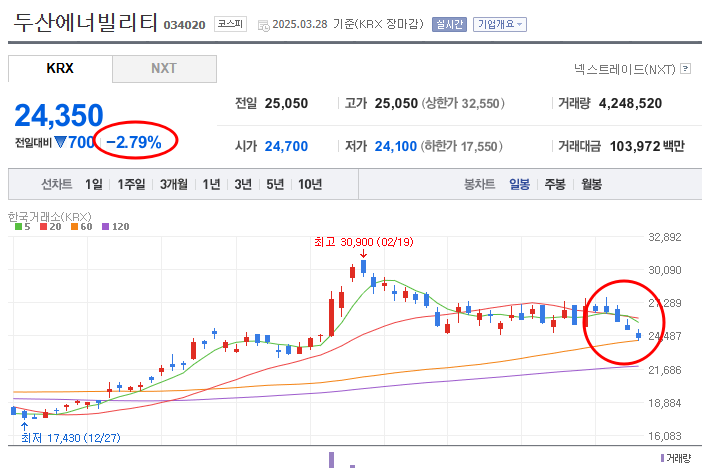This screenshot has height=468, width=702.
Task: Click the stock code 034020
Action: coord(184,25)
